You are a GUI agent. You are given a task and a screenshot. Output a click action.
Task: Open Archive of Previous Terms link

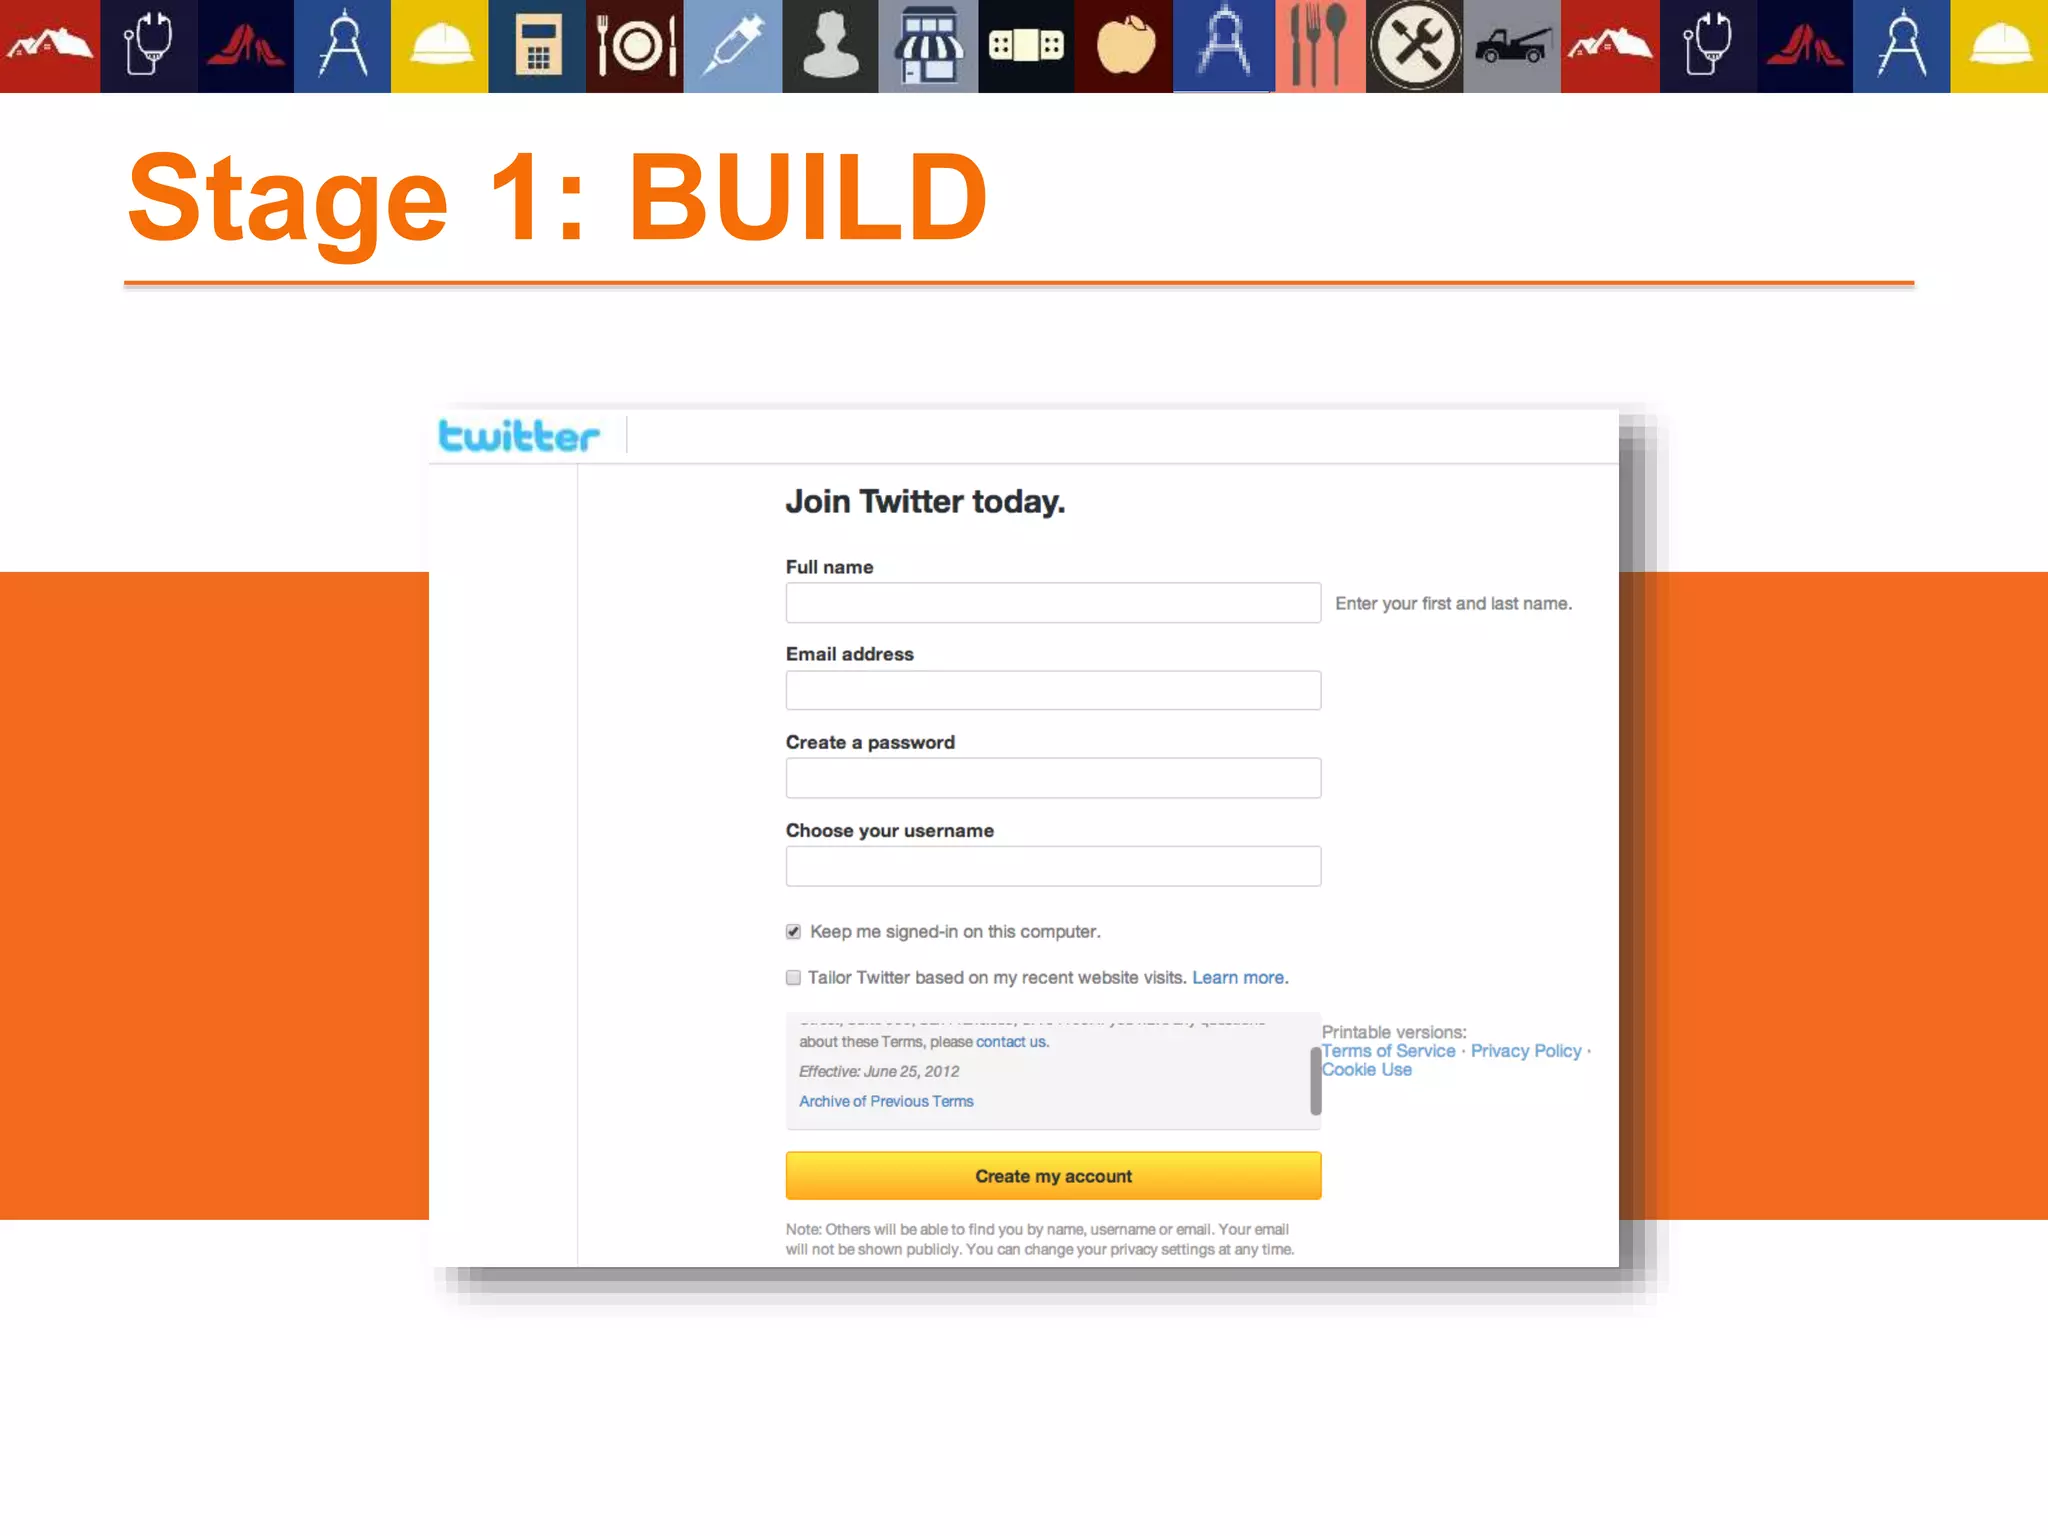pyautogui.click(x=886, y=1101)
